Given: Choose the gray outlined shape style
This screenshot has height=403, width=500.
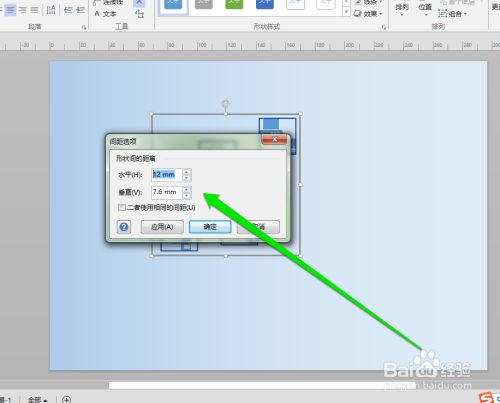Looking at the screenshot, I should (x=326, y=5).
